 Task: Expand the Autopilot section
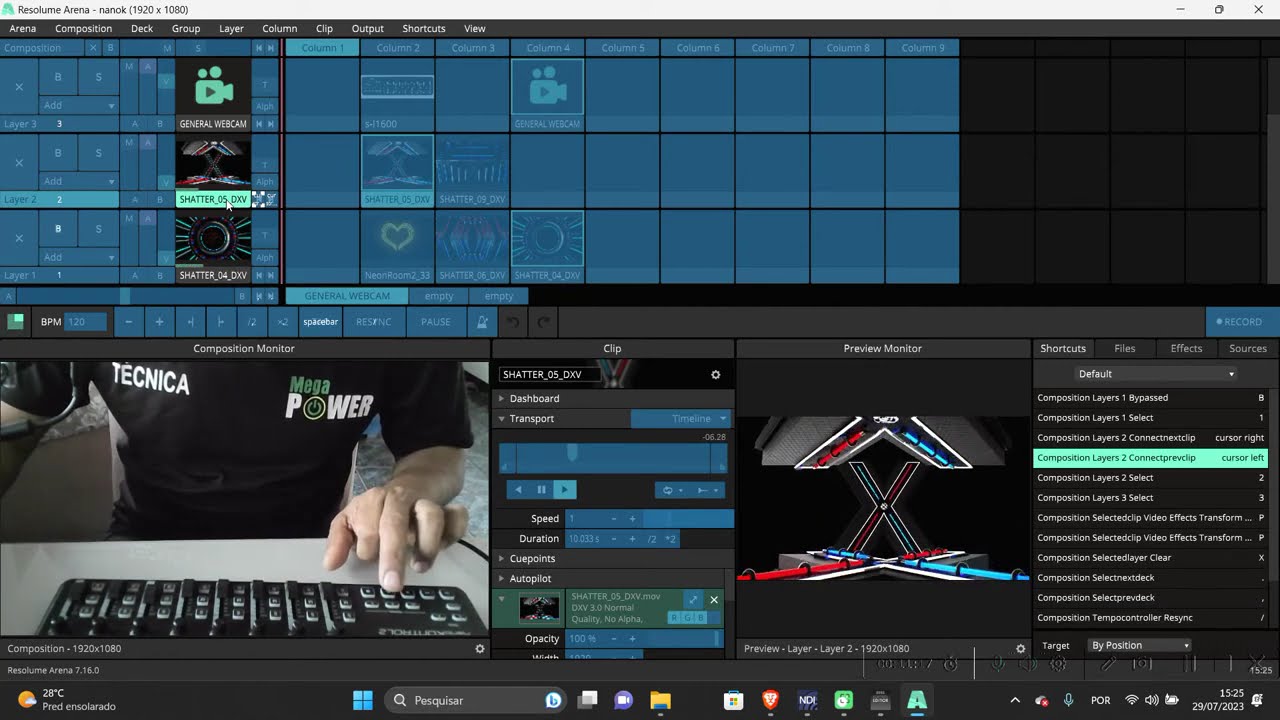[x=502, y=579]
